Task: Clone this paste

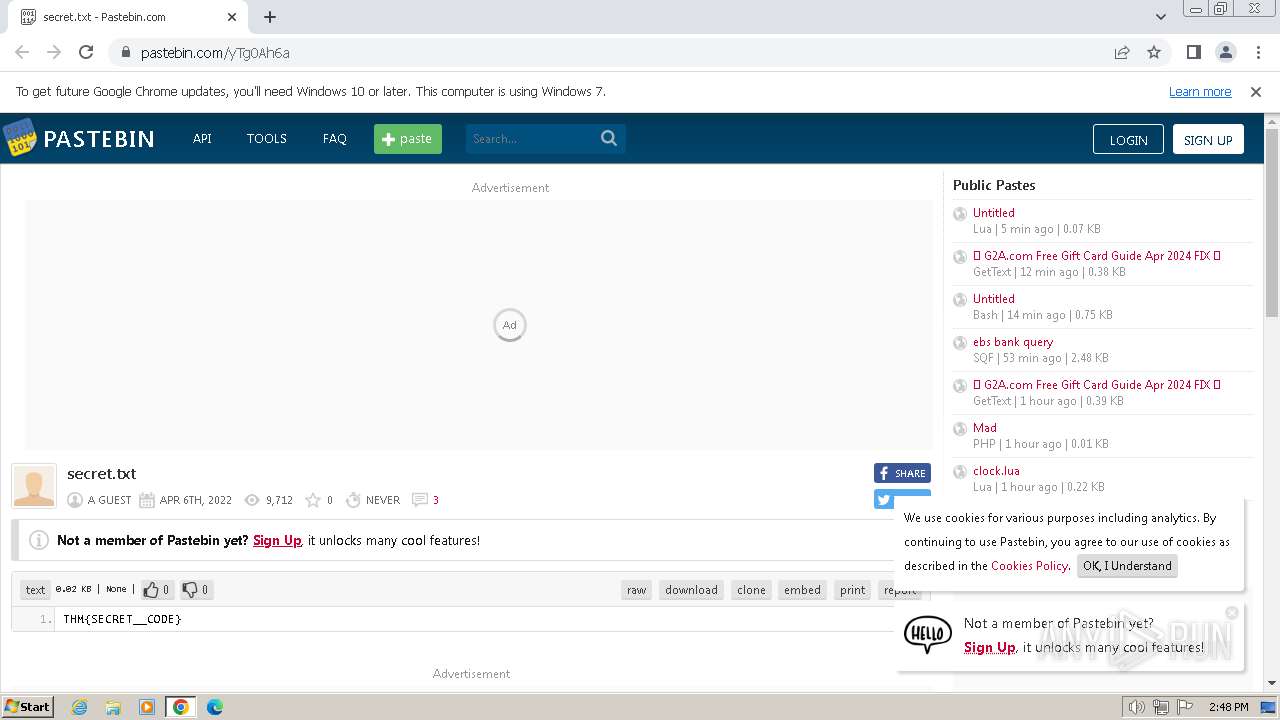Action: coord(751,590)
